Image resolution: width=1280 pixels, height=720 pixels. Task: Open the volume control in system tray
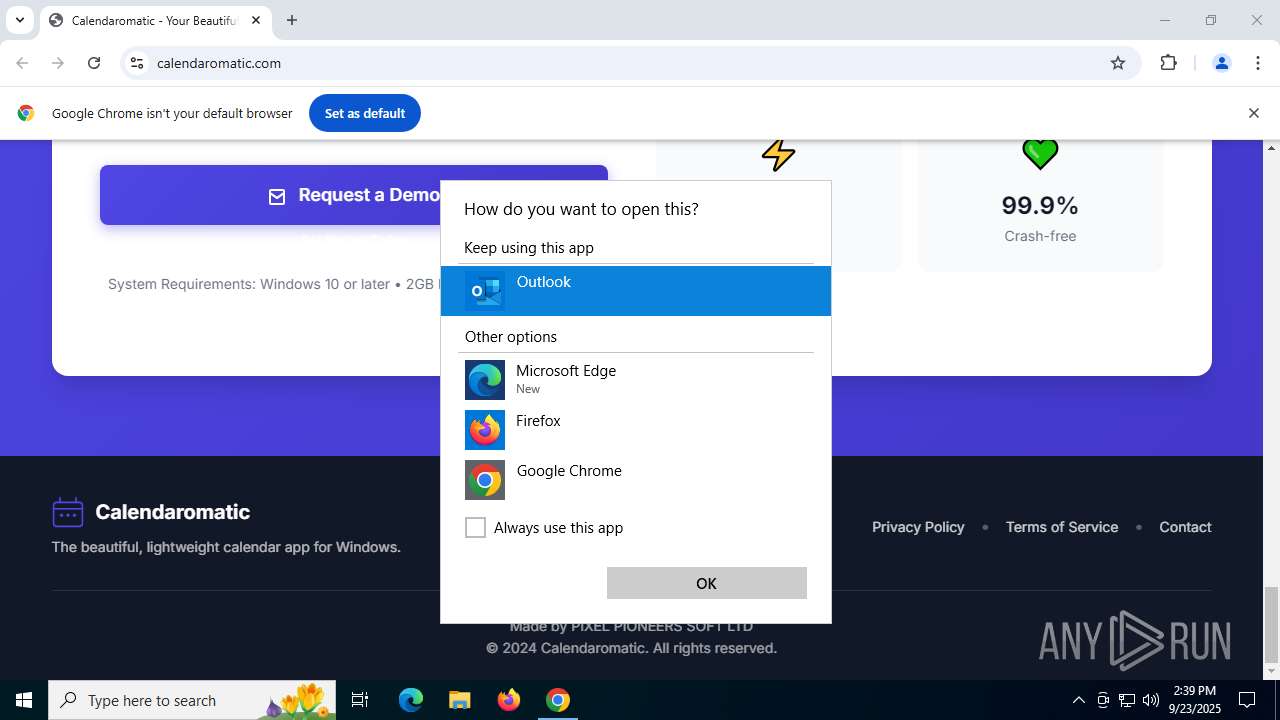1151,700
